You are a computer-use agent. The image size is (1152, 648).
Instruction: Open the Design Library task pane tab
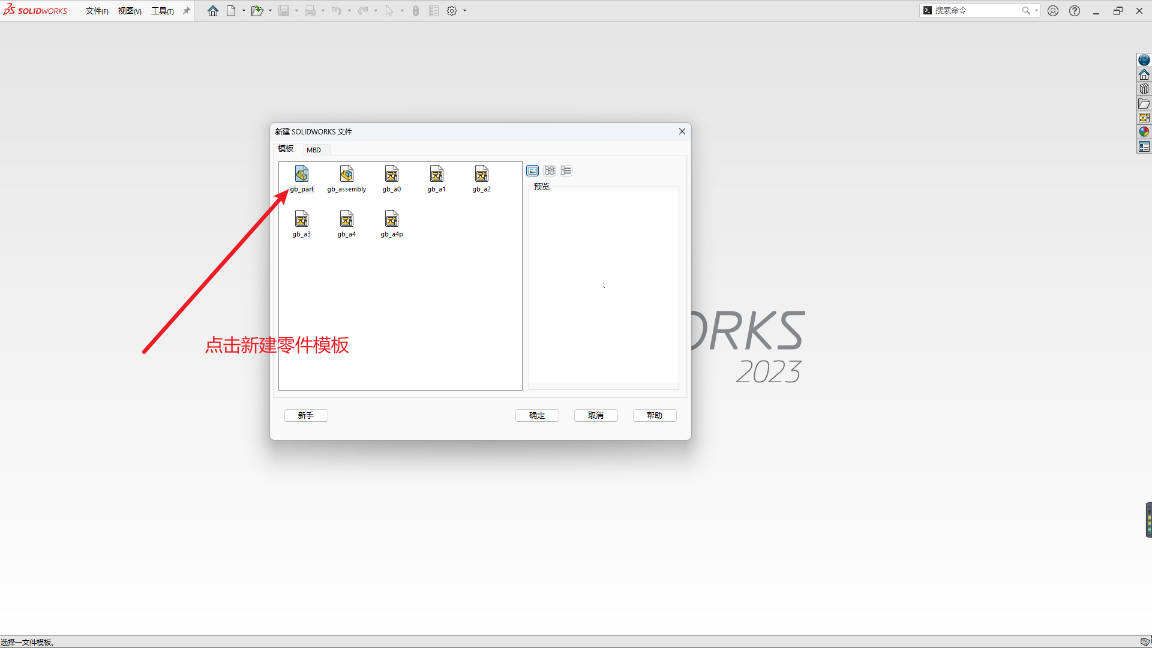tap(1144, 89)
